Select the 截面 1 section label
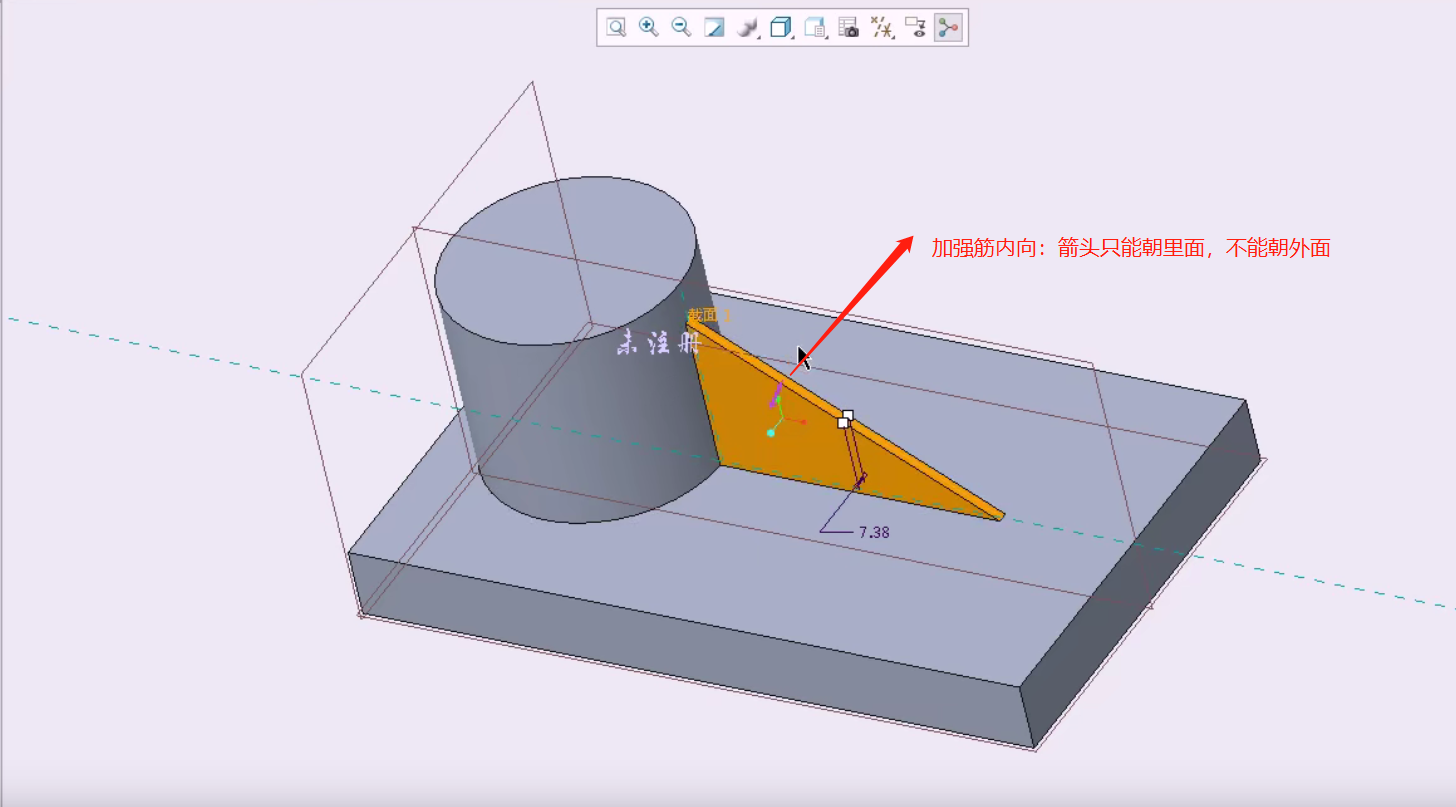The image size is (1456, 807). click(708, 315)
